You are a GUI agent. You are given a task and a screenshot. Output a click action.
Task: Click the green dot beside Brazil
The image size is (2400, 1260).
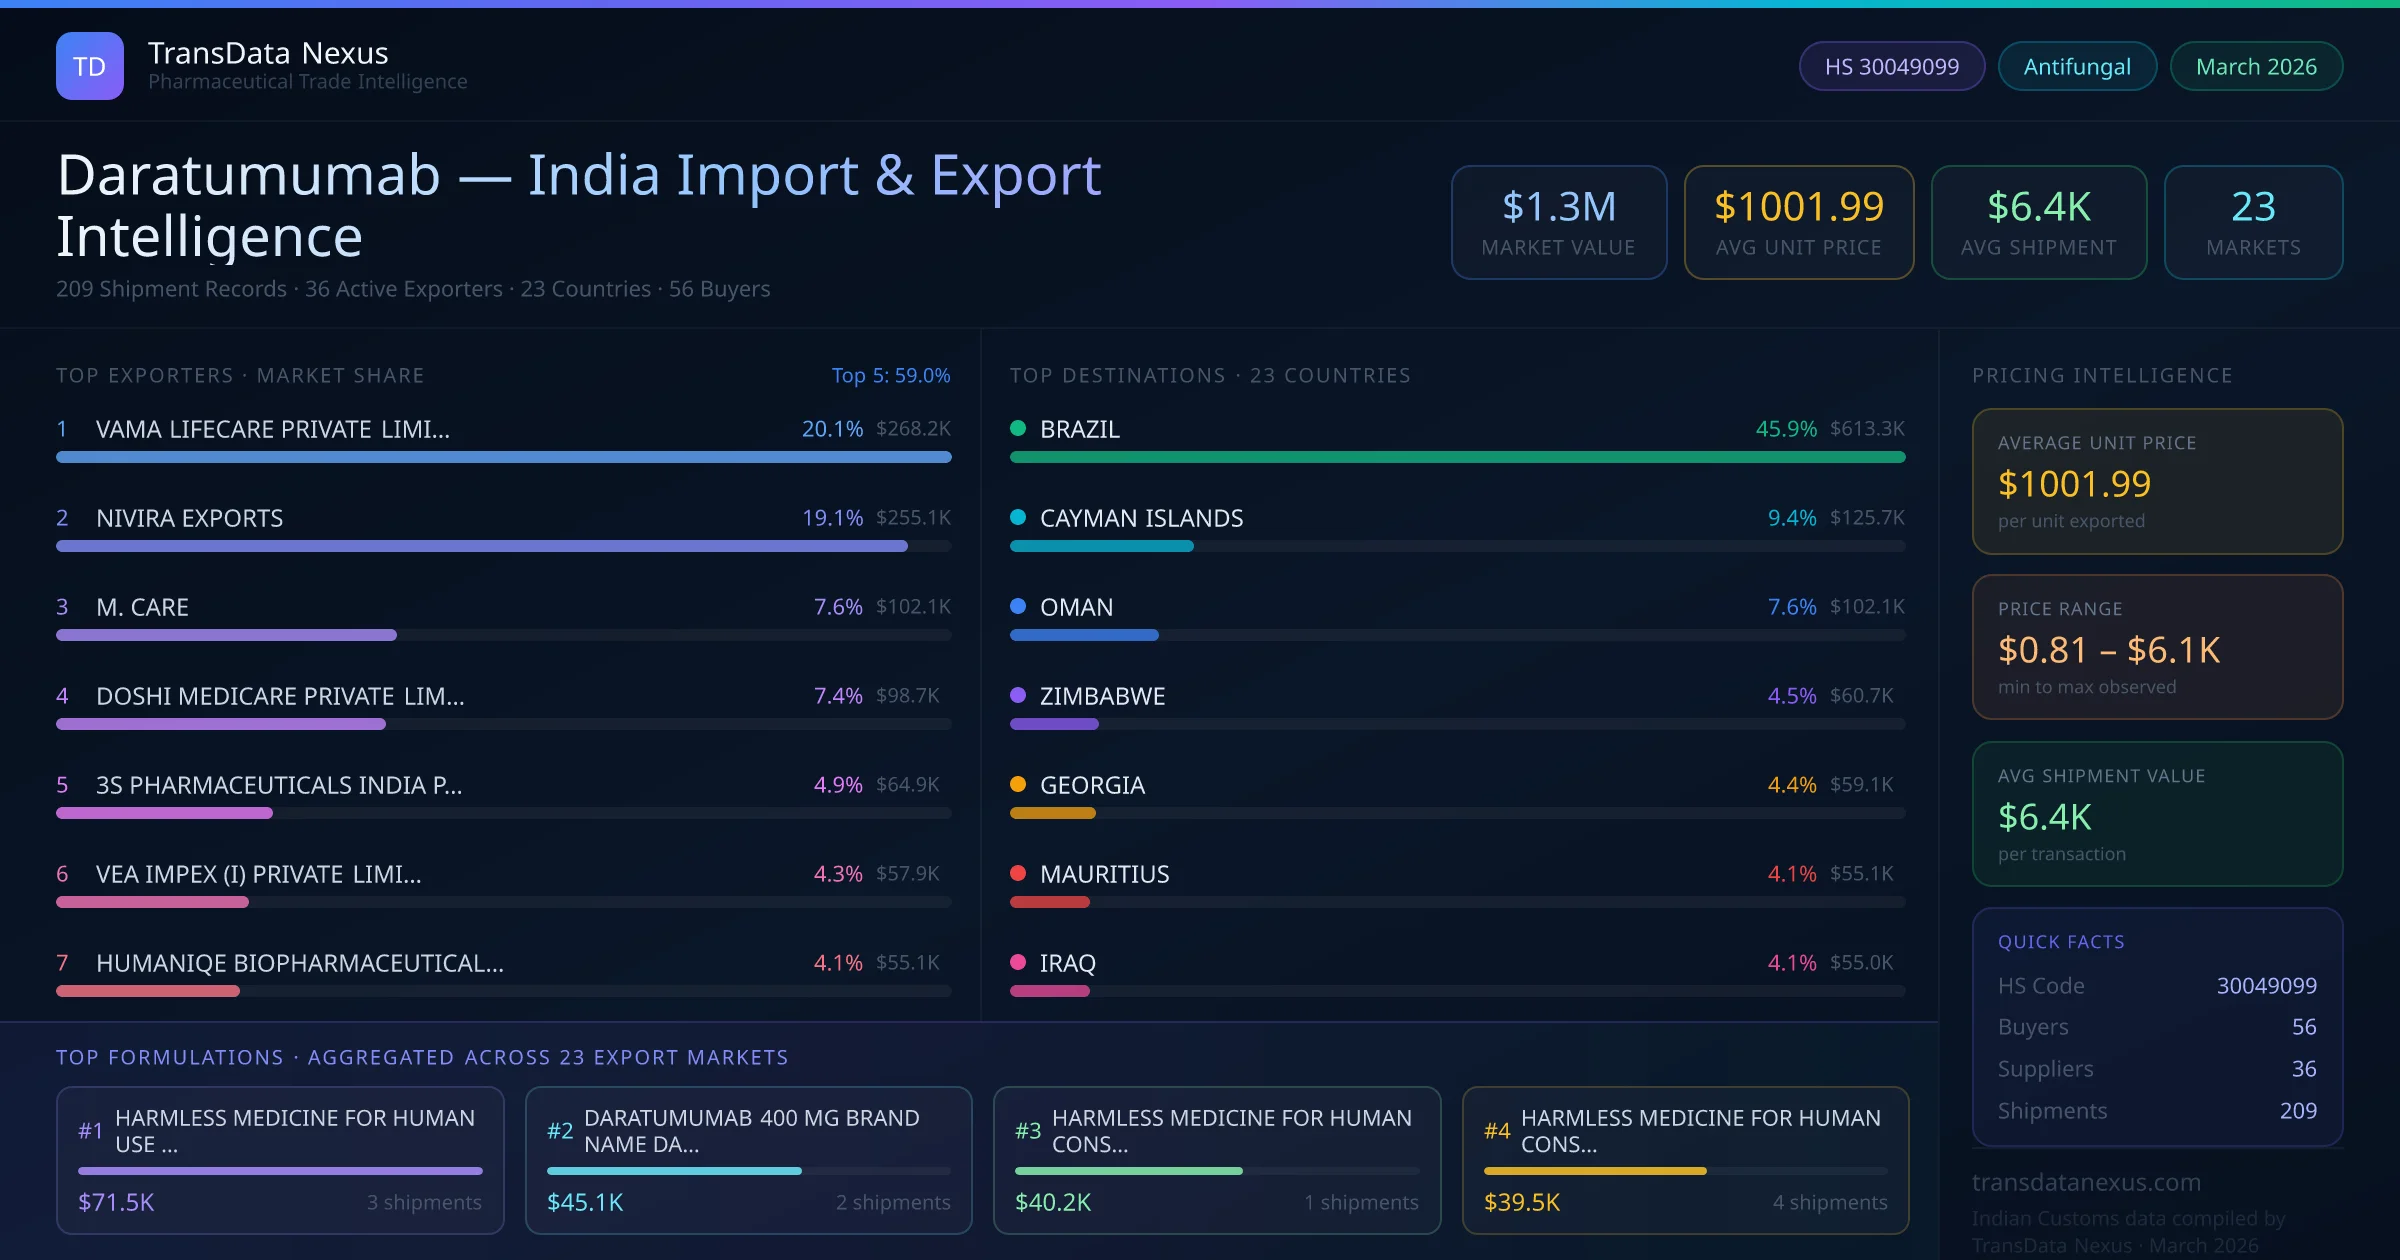(1018, 429)
